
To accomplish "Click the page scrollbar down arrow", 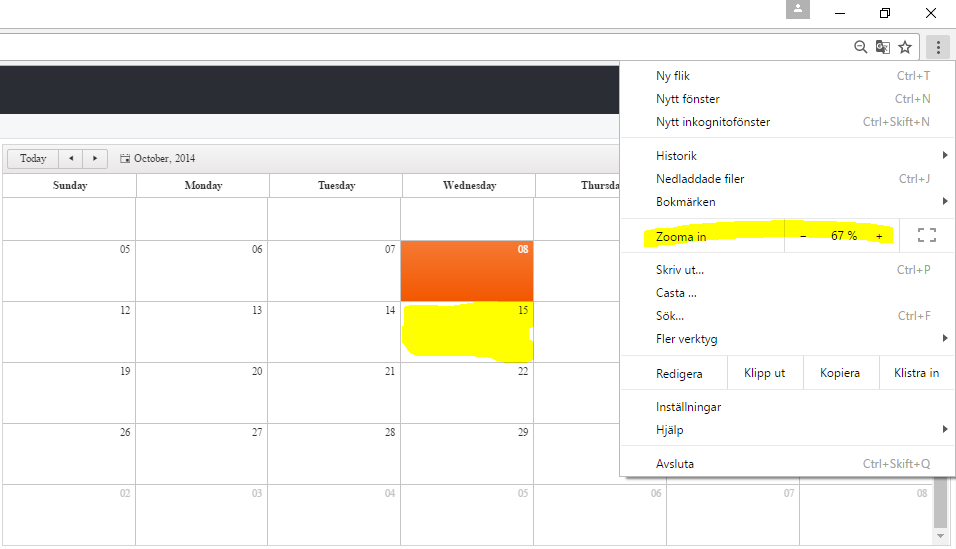I will coord(941,536).
